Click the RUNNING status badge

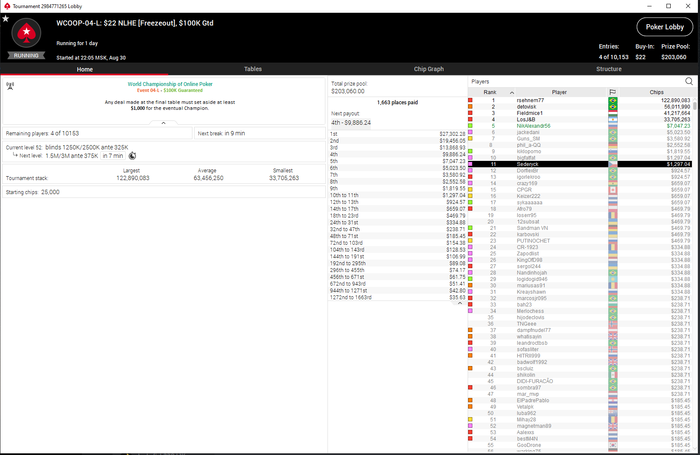pyautogui.click(x=26, y=56)
